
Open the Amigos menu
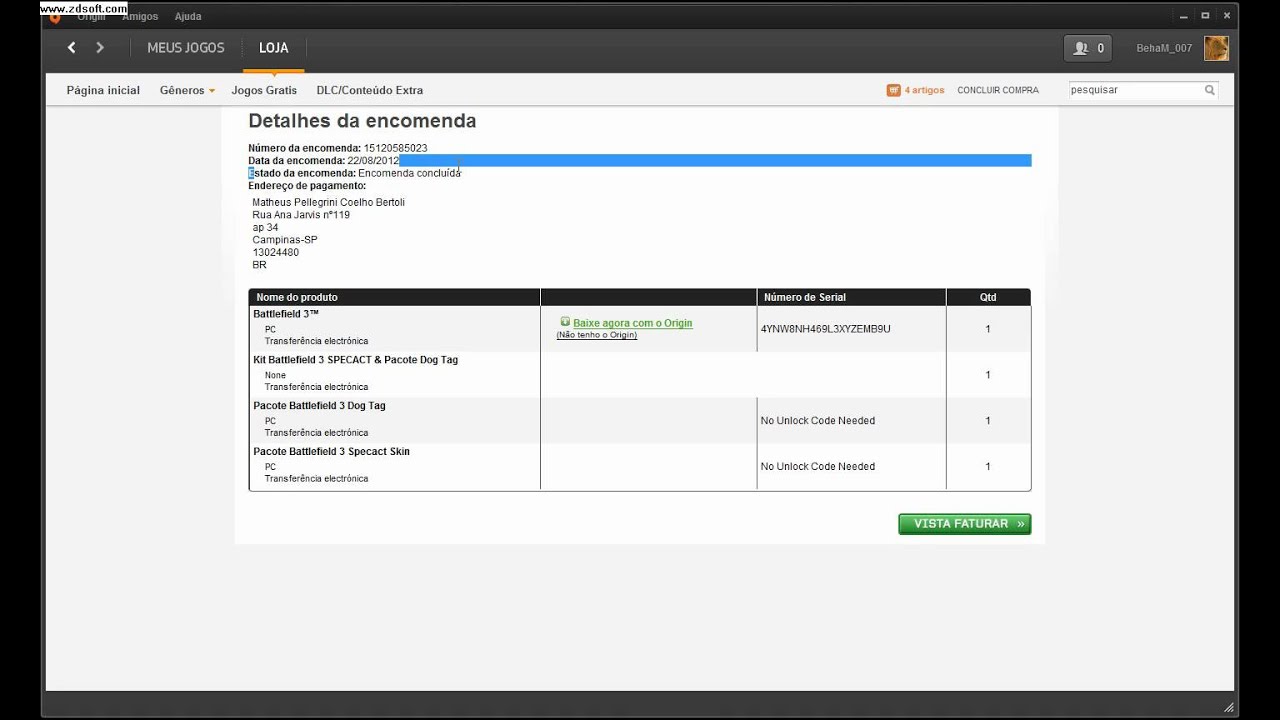click(x=140, y=17)
